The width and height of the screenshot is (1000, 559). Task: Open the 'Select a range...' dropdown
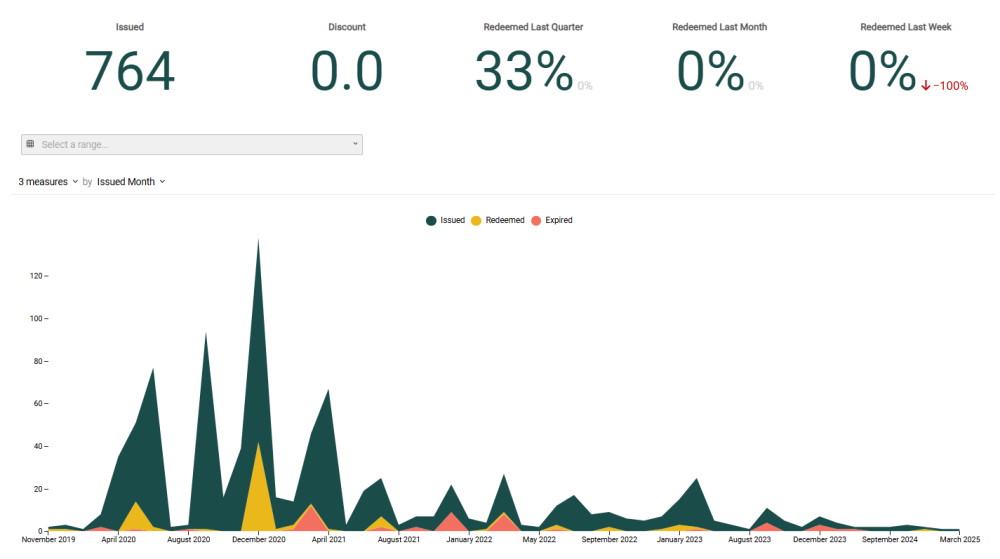pyautogui.click(x=192, y=144)
